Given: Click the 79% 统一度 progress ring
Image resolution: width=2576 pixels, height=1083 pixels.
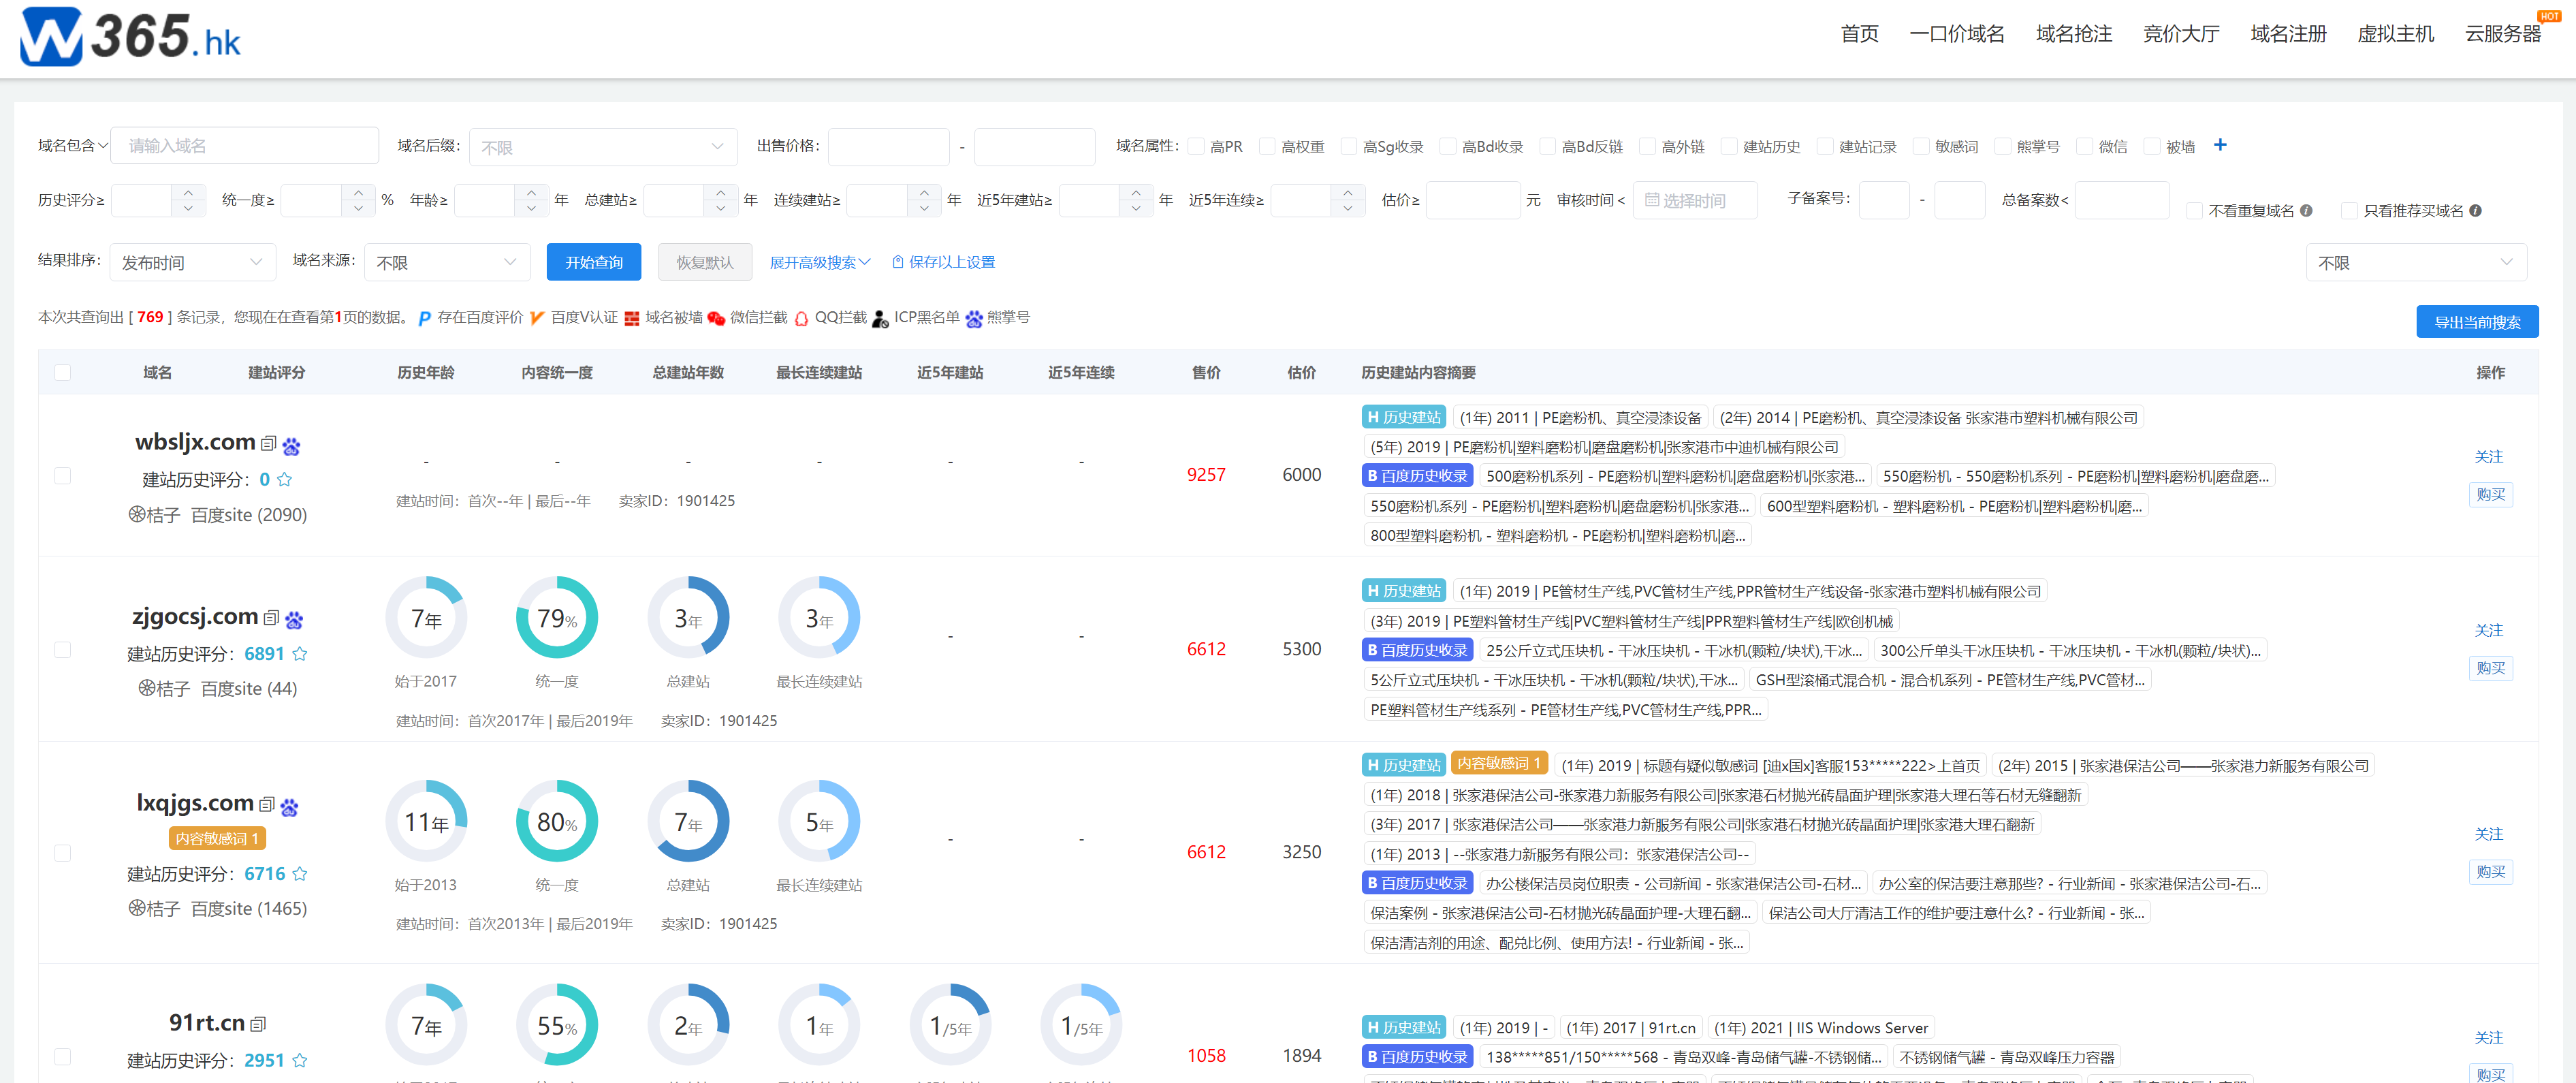Looking at the screenshot, I should (x=556, y=618).
